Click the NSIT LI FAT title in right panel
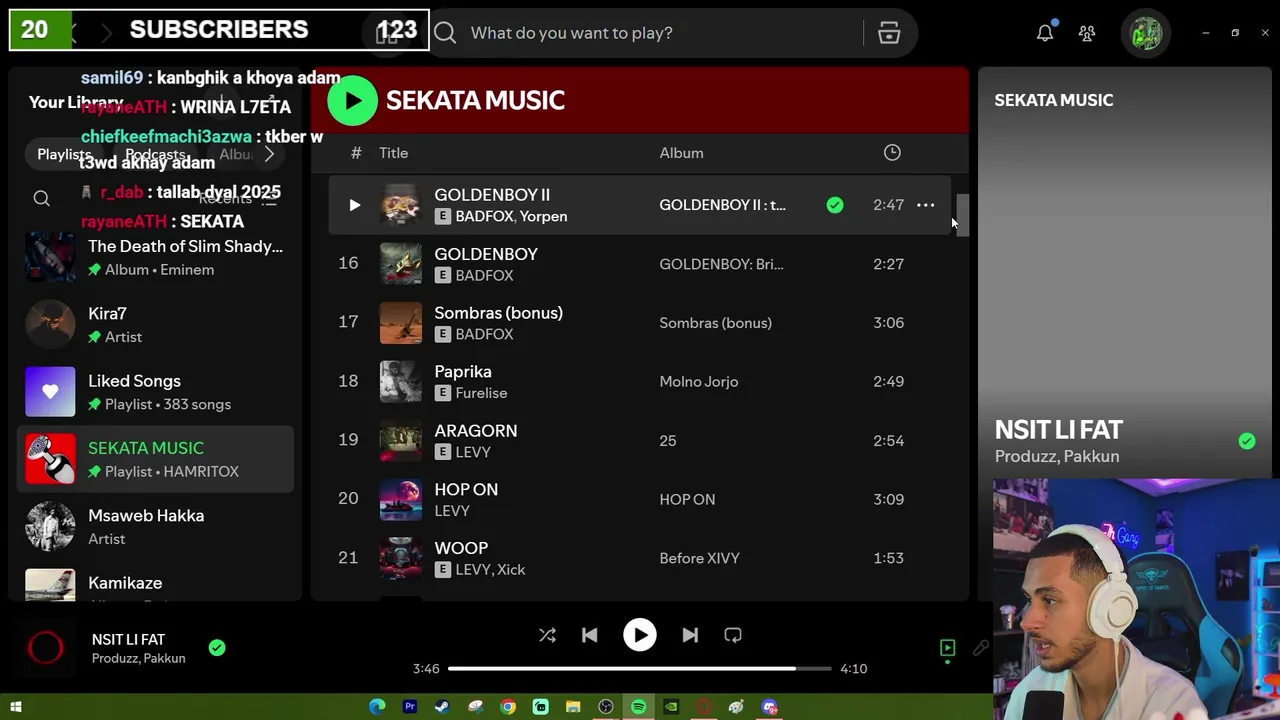The image size is (1280, 720). coord(1058,430)
